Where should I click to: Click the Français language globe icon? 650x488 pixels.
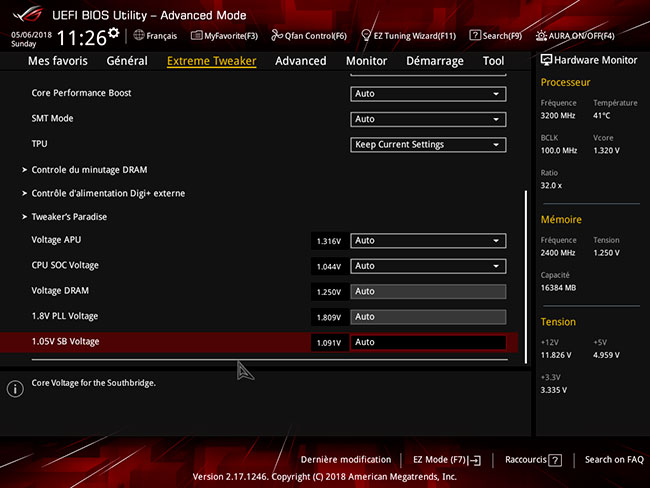(x=139, y=35)
